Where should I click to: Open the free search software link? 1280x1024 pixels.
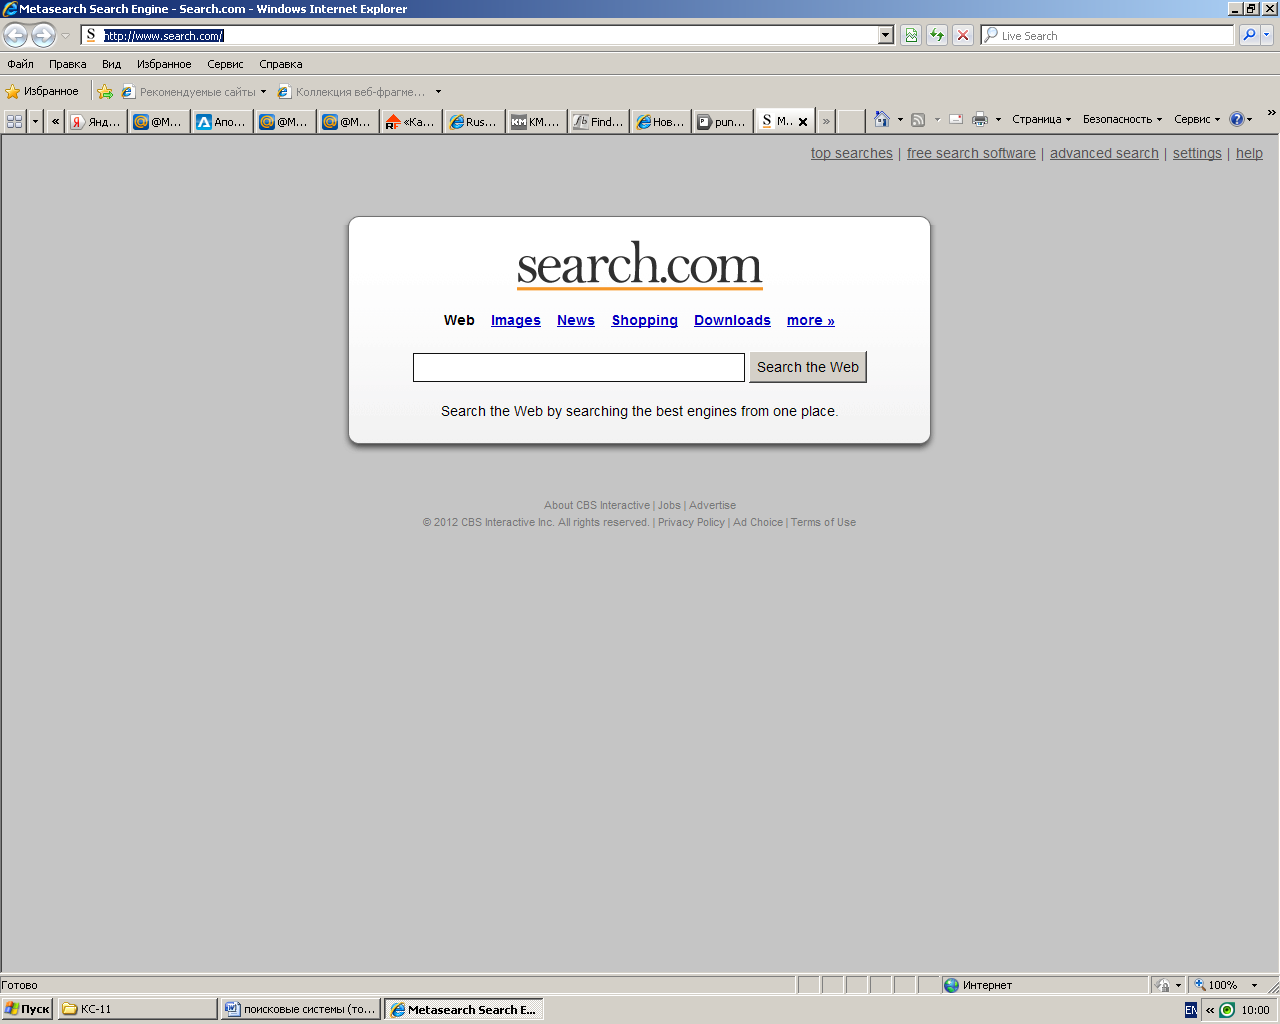[x=971, y=153]
